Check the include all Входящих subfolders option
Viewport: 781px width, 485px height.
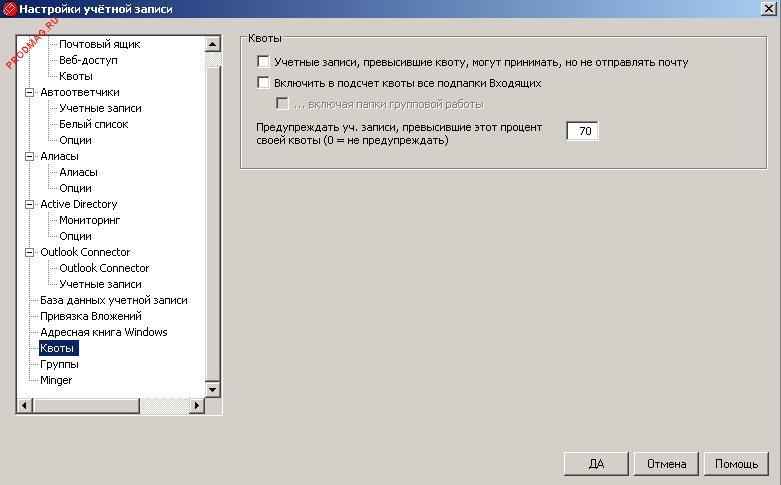(x=264, y=84)
